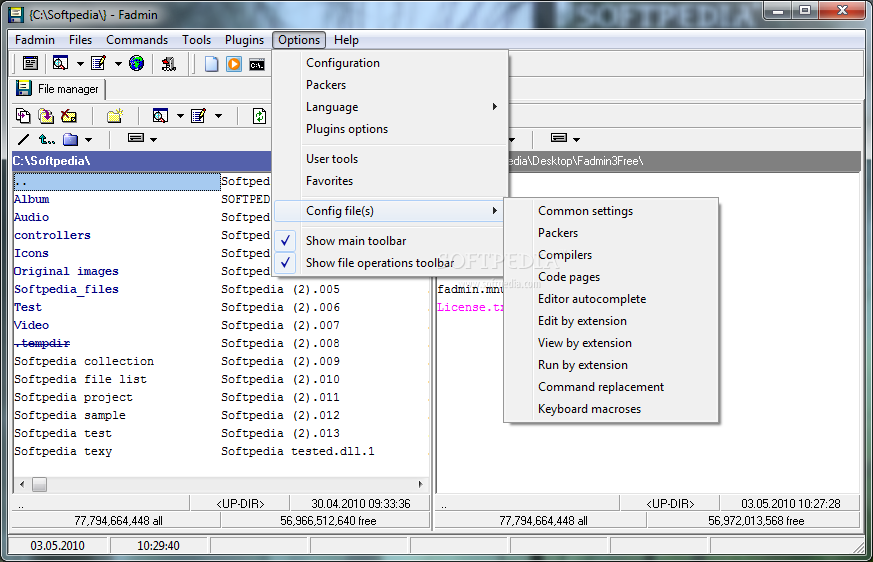873x562 pixels.
Task: Open dropdown arrow beside left panel drive selector
Action: point(154,140)
